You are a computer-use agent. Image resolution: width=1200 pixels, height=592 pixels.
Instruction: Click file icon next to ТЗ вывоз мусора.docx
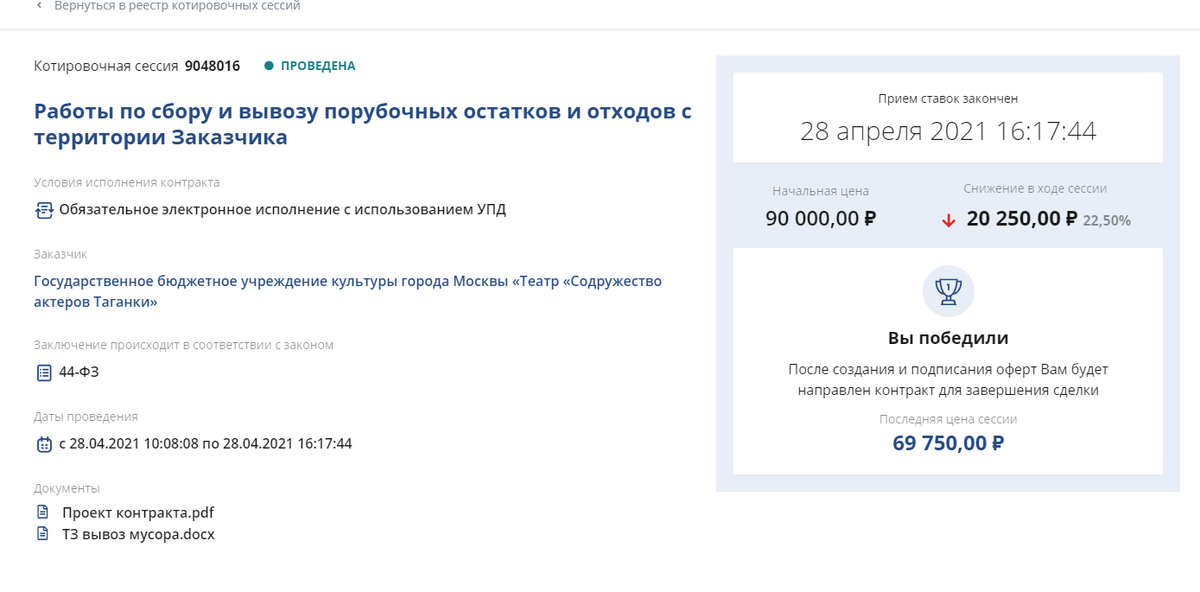coord(42,534)
